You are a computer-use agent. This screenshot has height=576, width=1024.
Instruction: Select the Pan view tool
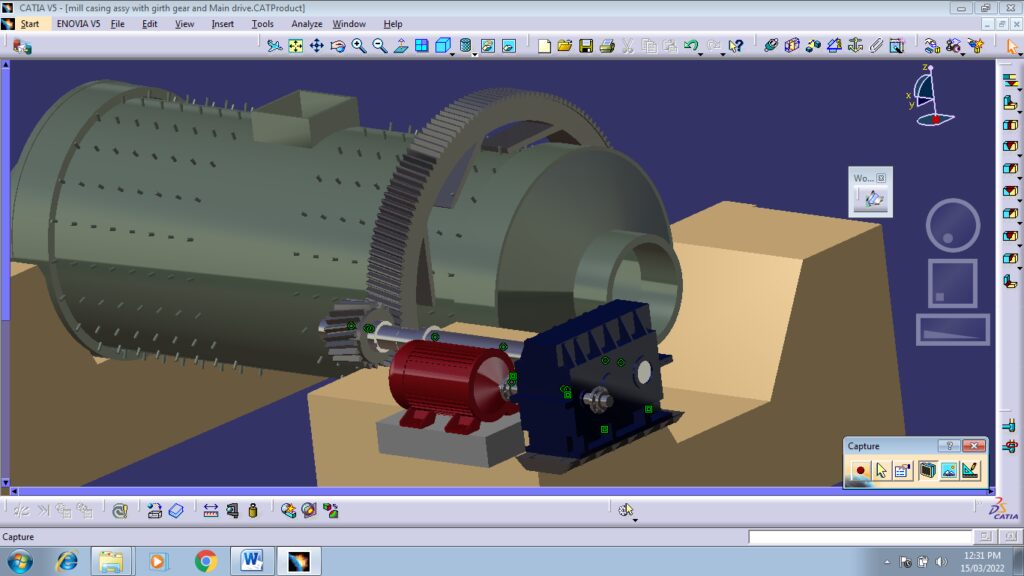pyautogui.click(x=317, y=46)
